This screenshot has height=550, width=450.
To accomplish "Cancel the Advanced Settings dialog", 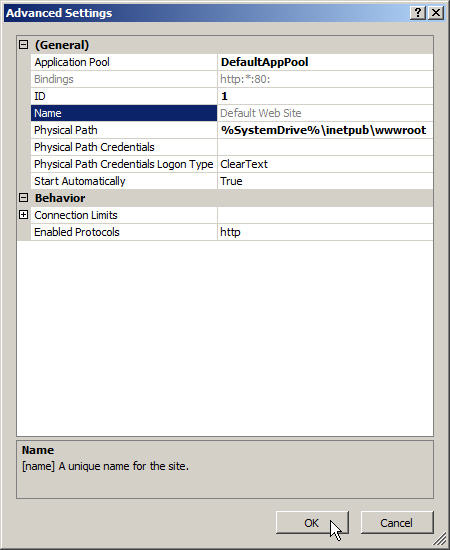I will pyautogui.click(x=397, y=523).
